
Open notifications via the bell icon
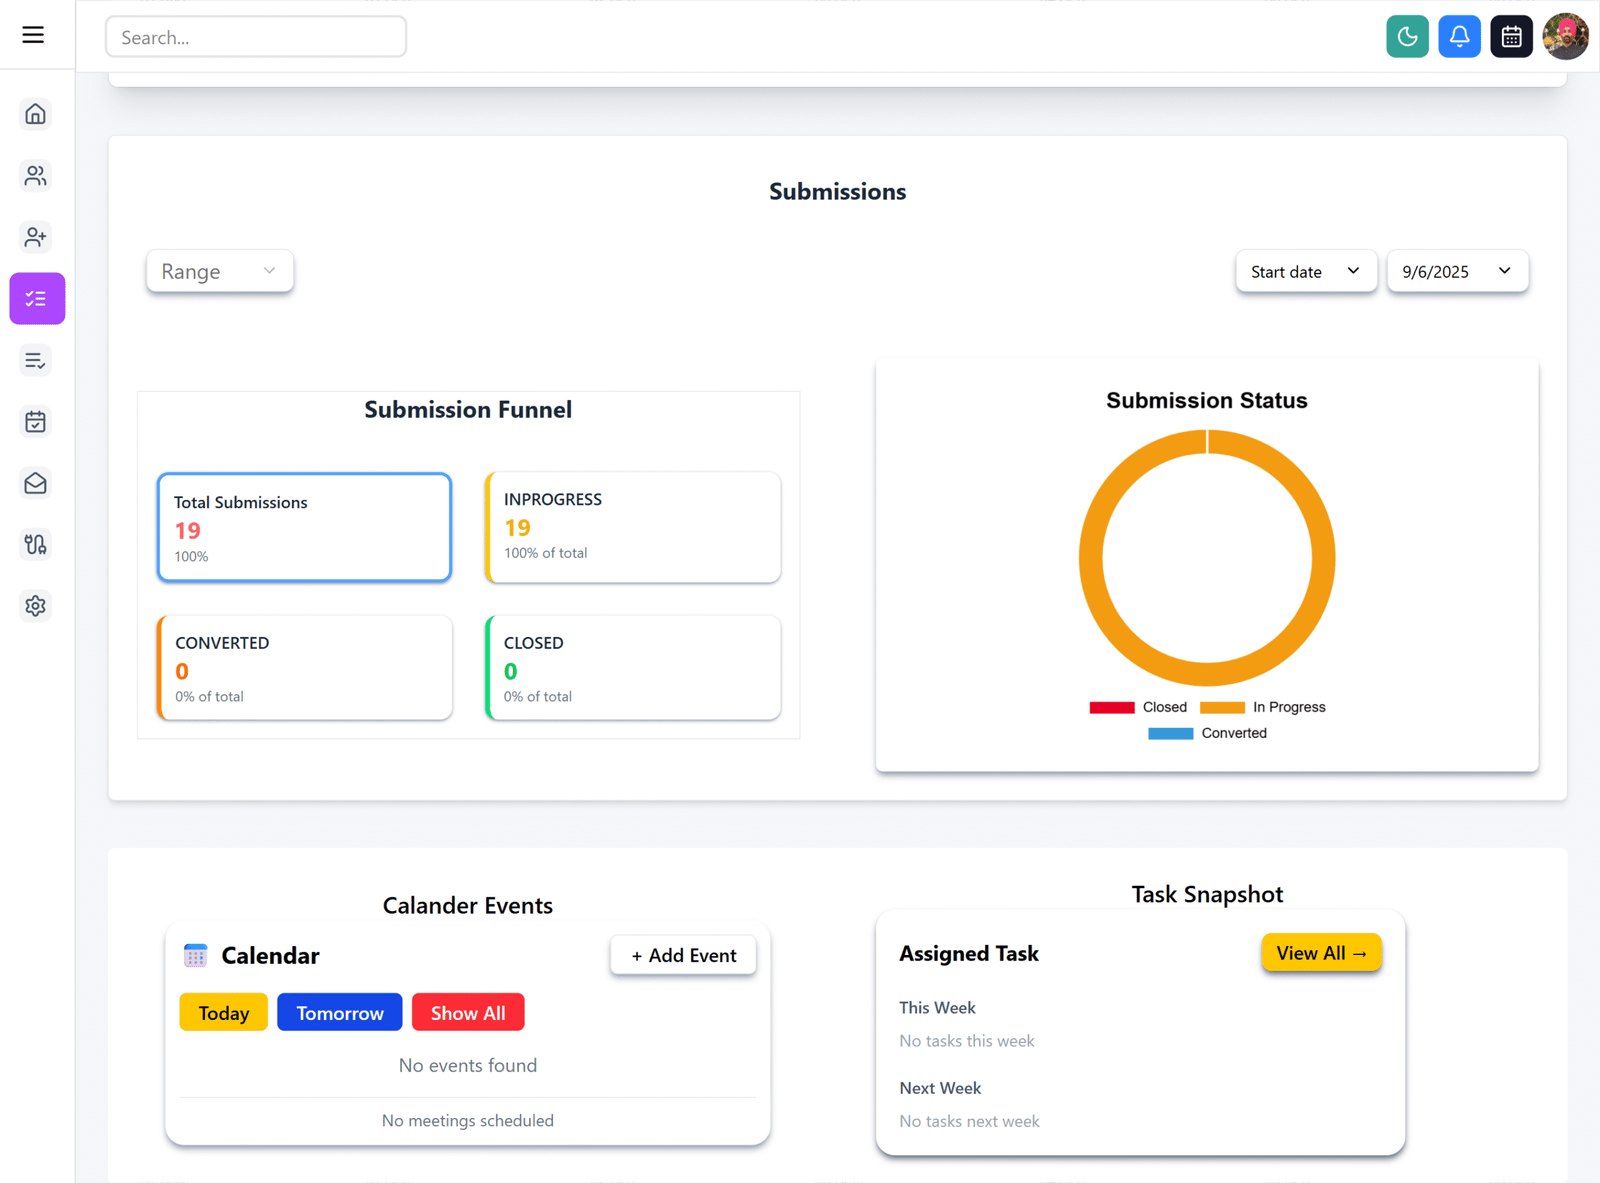point(1459,36)
